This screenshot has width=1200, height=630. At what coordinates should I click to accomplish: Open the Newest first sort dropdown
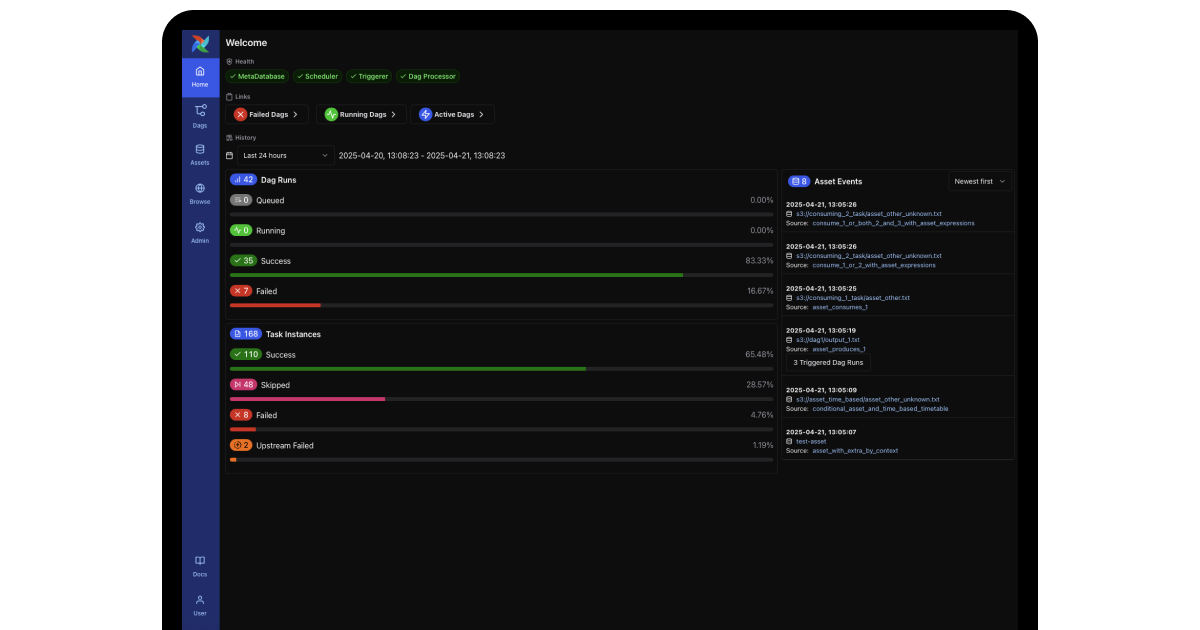tap(980, 181)
